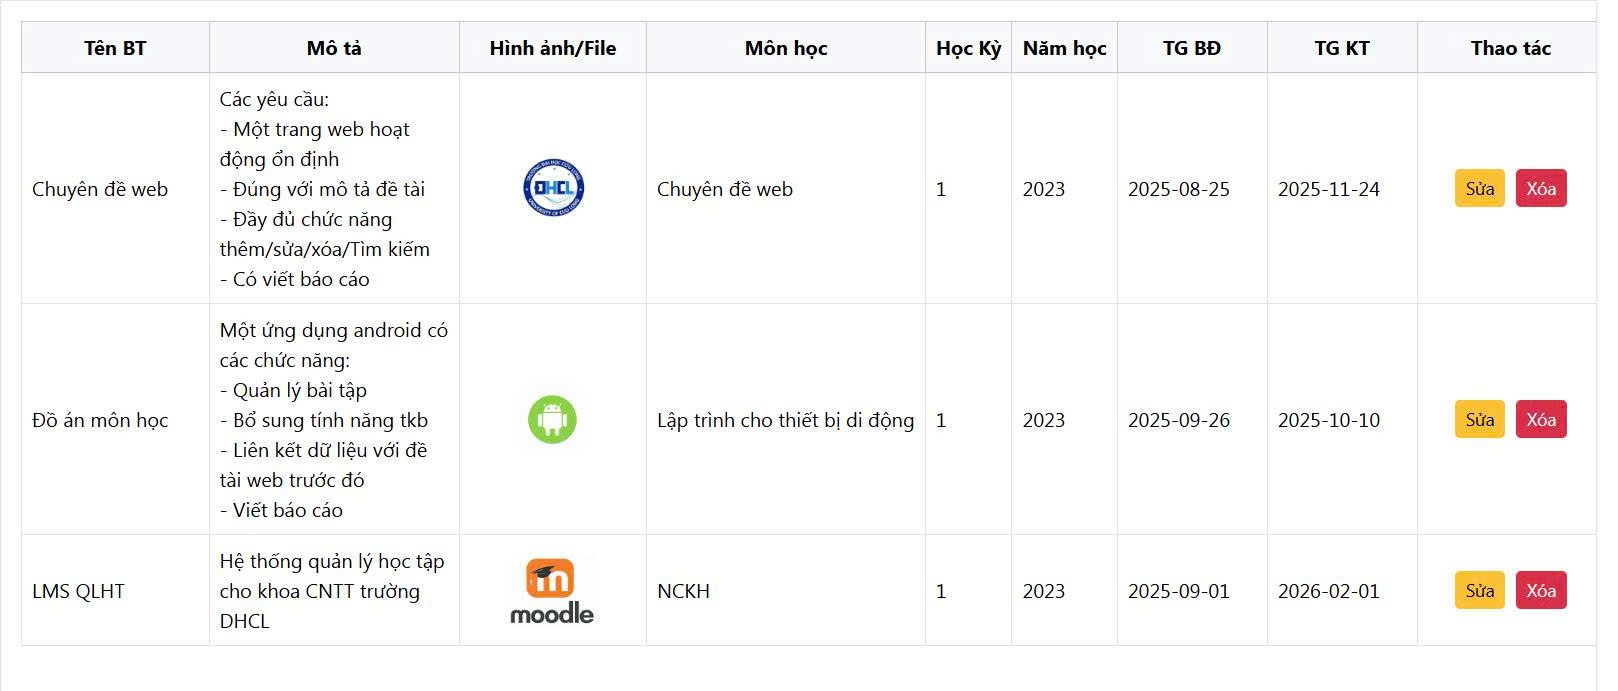Click the DHCL university logo image
The image size is (1618, 691).
(553, 188)
